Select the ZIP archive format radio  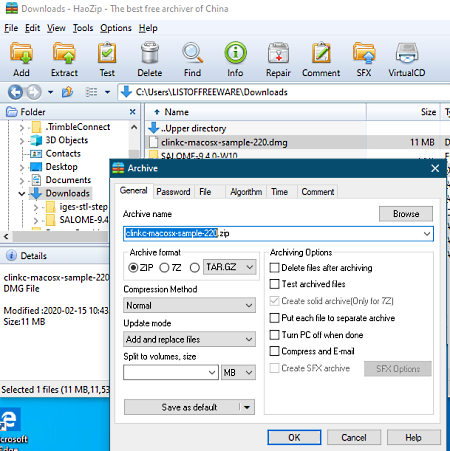[133, 267]
